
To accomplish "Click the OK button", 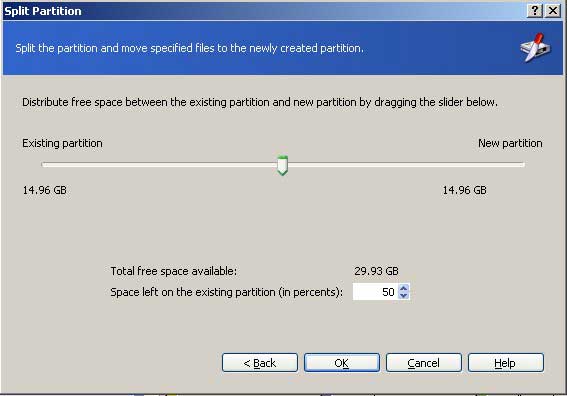I will [x=342, y=362].
